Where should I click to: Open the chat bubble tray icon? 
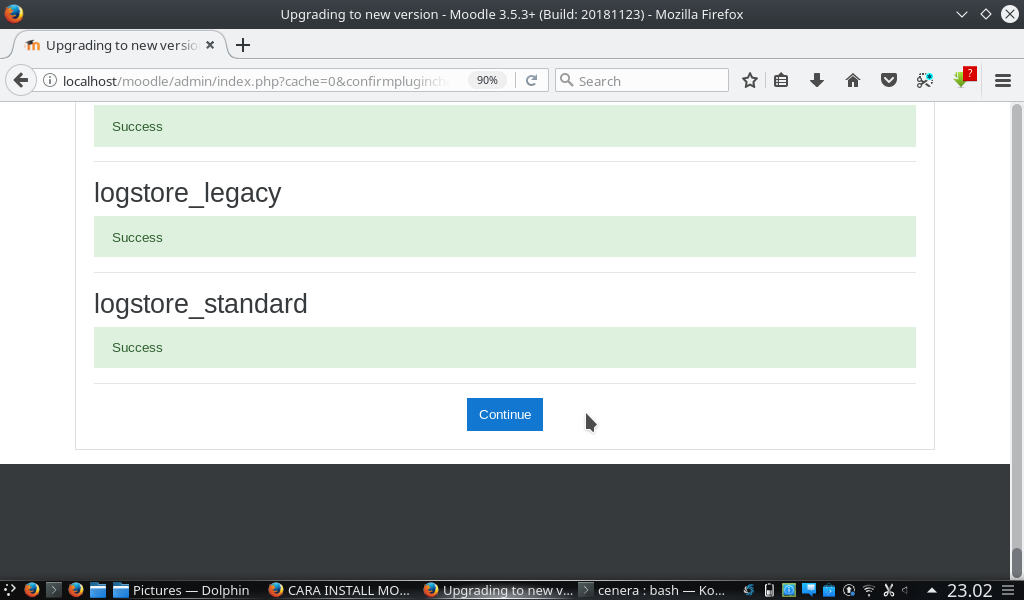tap(808, 590)
